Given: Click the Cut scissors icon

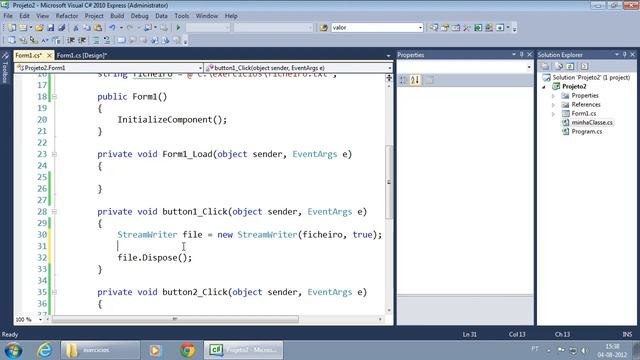Looking at the screenshot, I should 76,28.
